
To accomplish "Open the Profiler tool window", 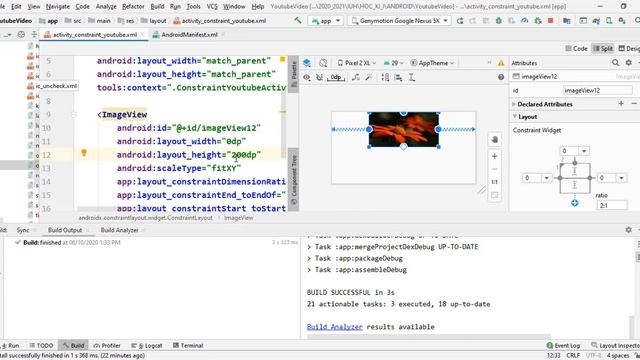I will 107,345.
